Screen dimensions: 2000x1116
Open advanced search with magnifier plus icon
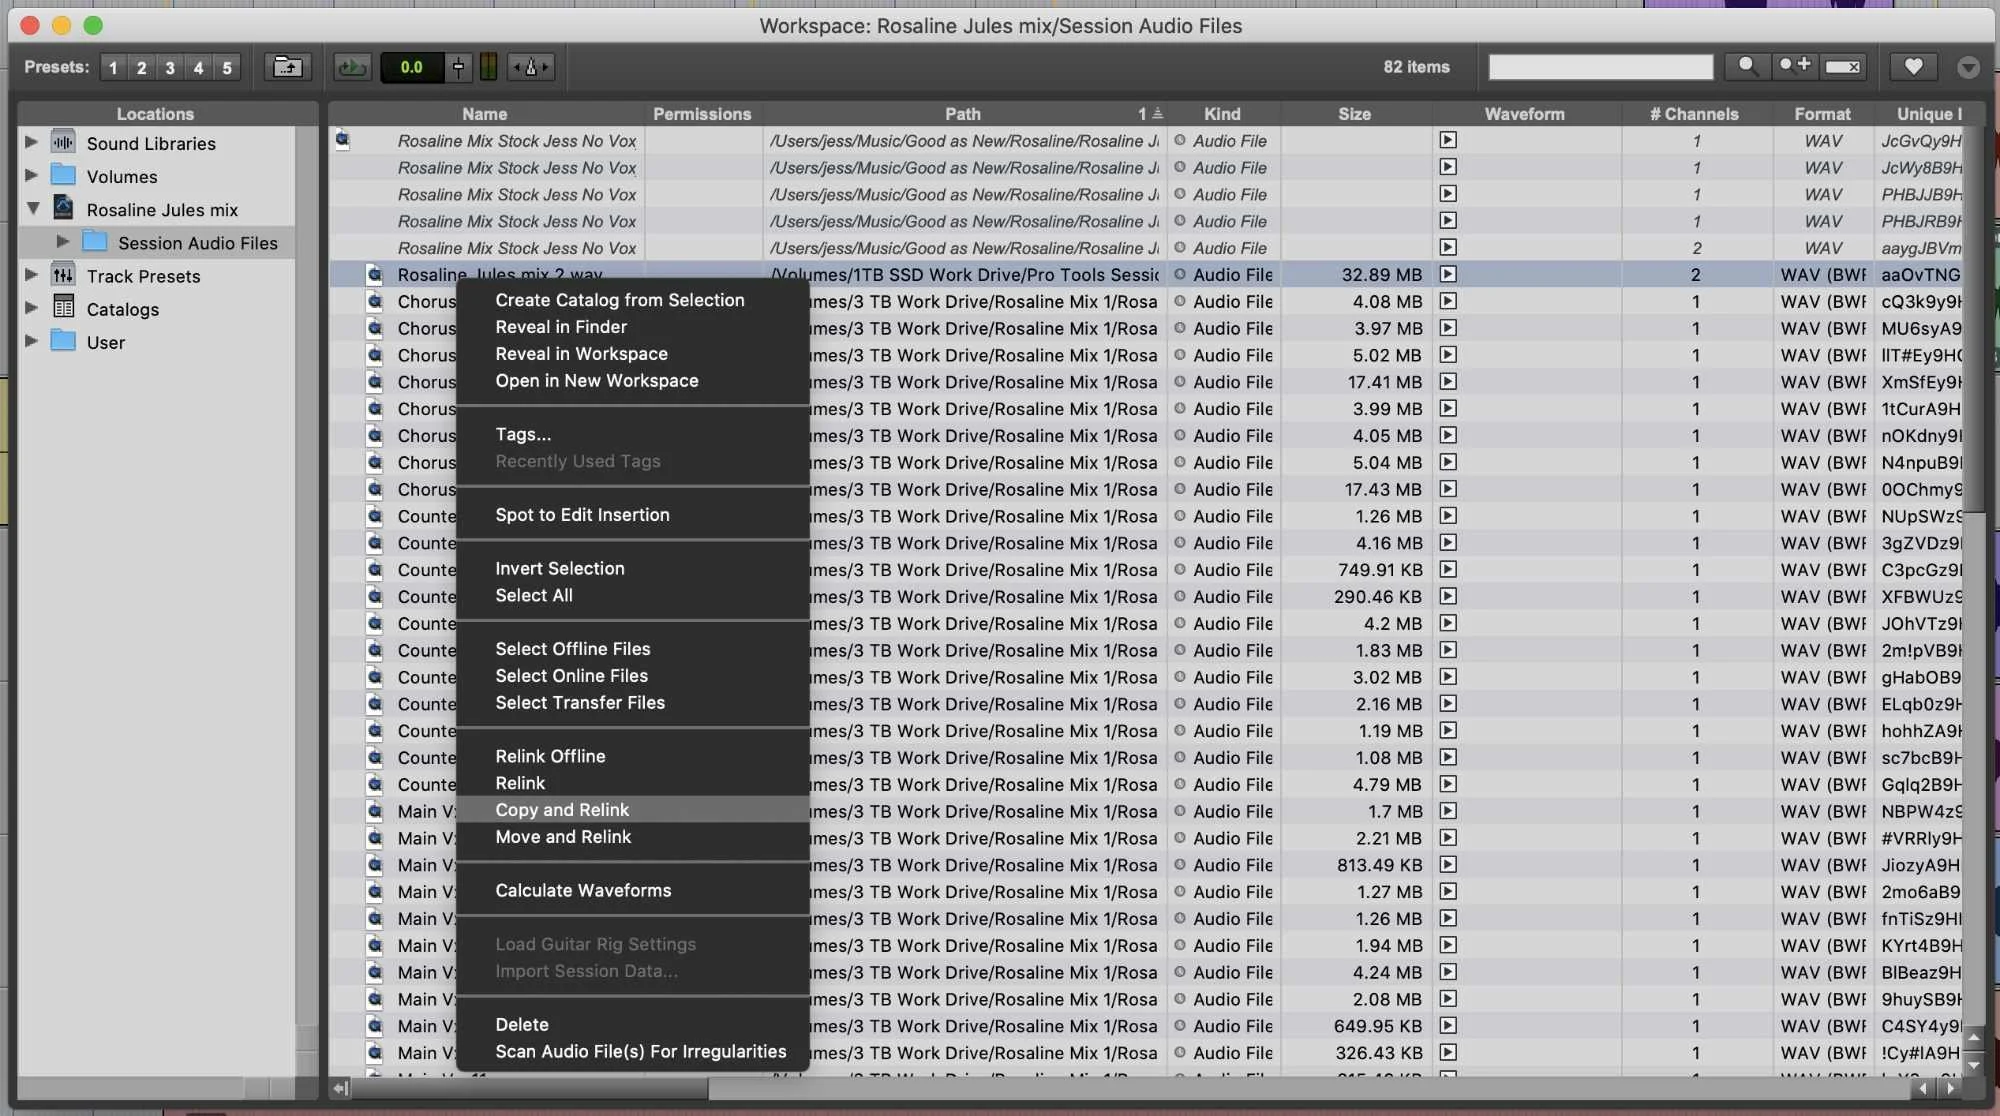(1794, 66)
